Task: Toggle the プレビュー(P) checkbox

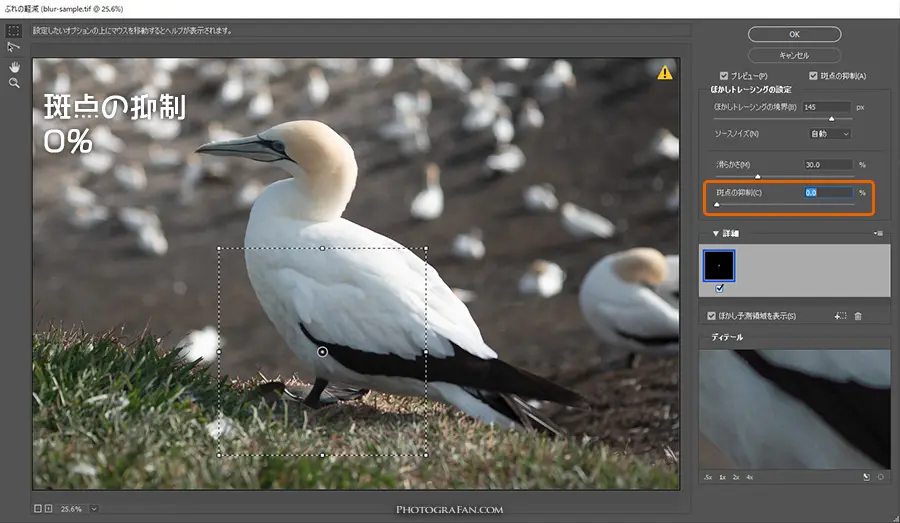Action: pyautogui.click(x=724, y=76)
